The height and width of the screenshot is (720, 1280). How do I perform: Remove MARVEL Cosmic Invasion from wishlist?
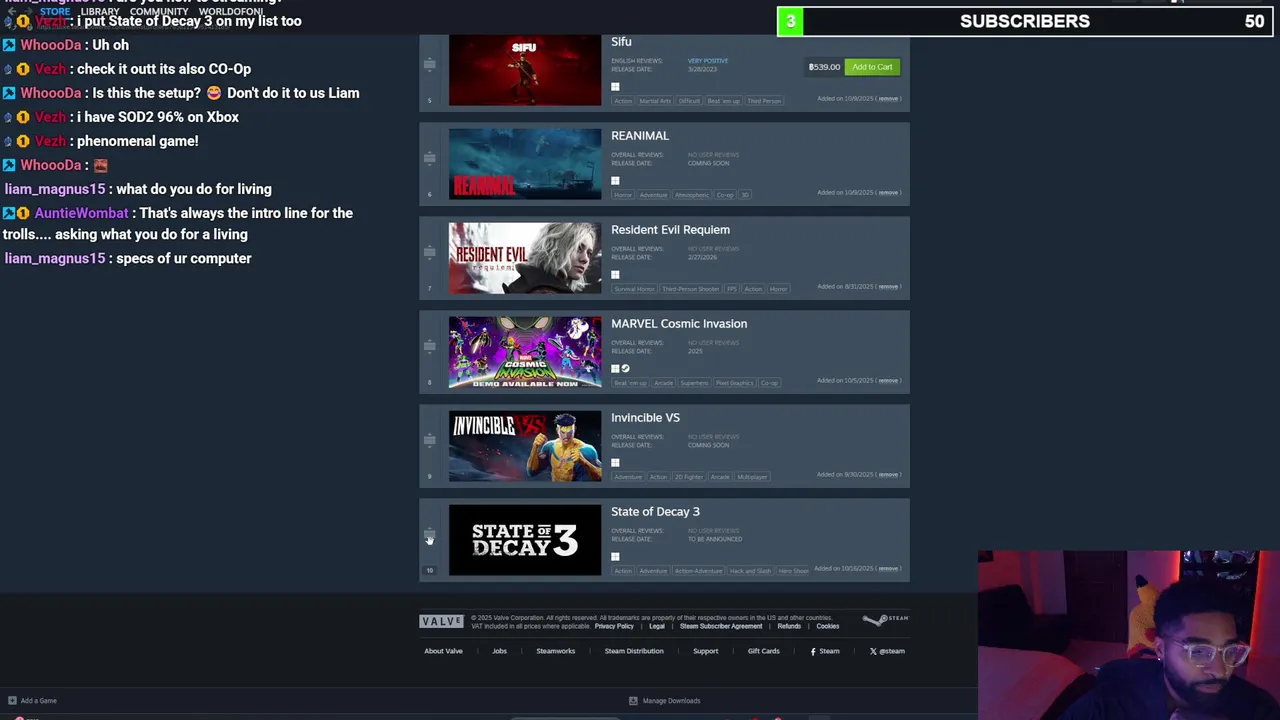888,381
